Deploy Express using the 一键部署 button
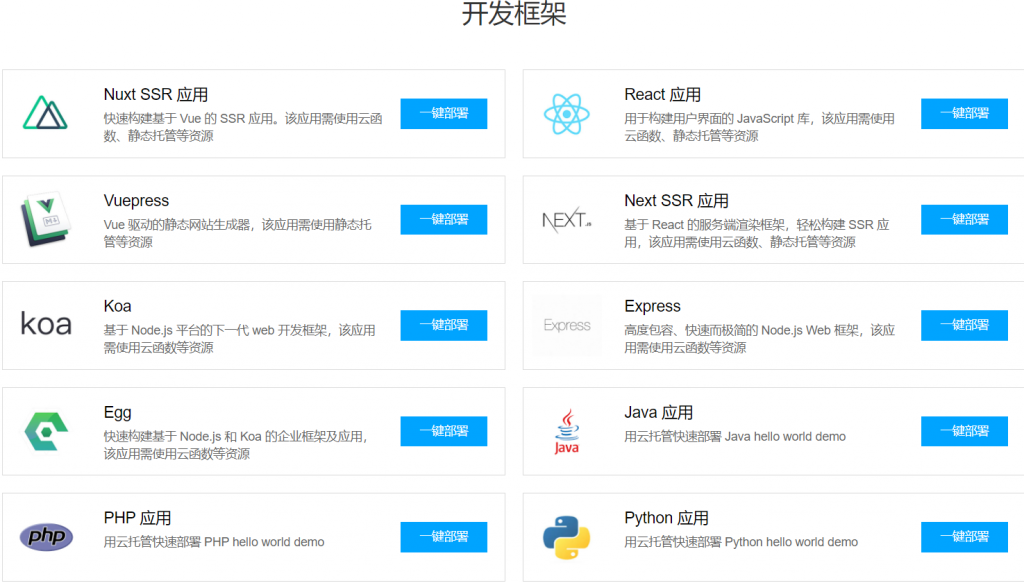1024x583 pixels. [x=965, y=325]
